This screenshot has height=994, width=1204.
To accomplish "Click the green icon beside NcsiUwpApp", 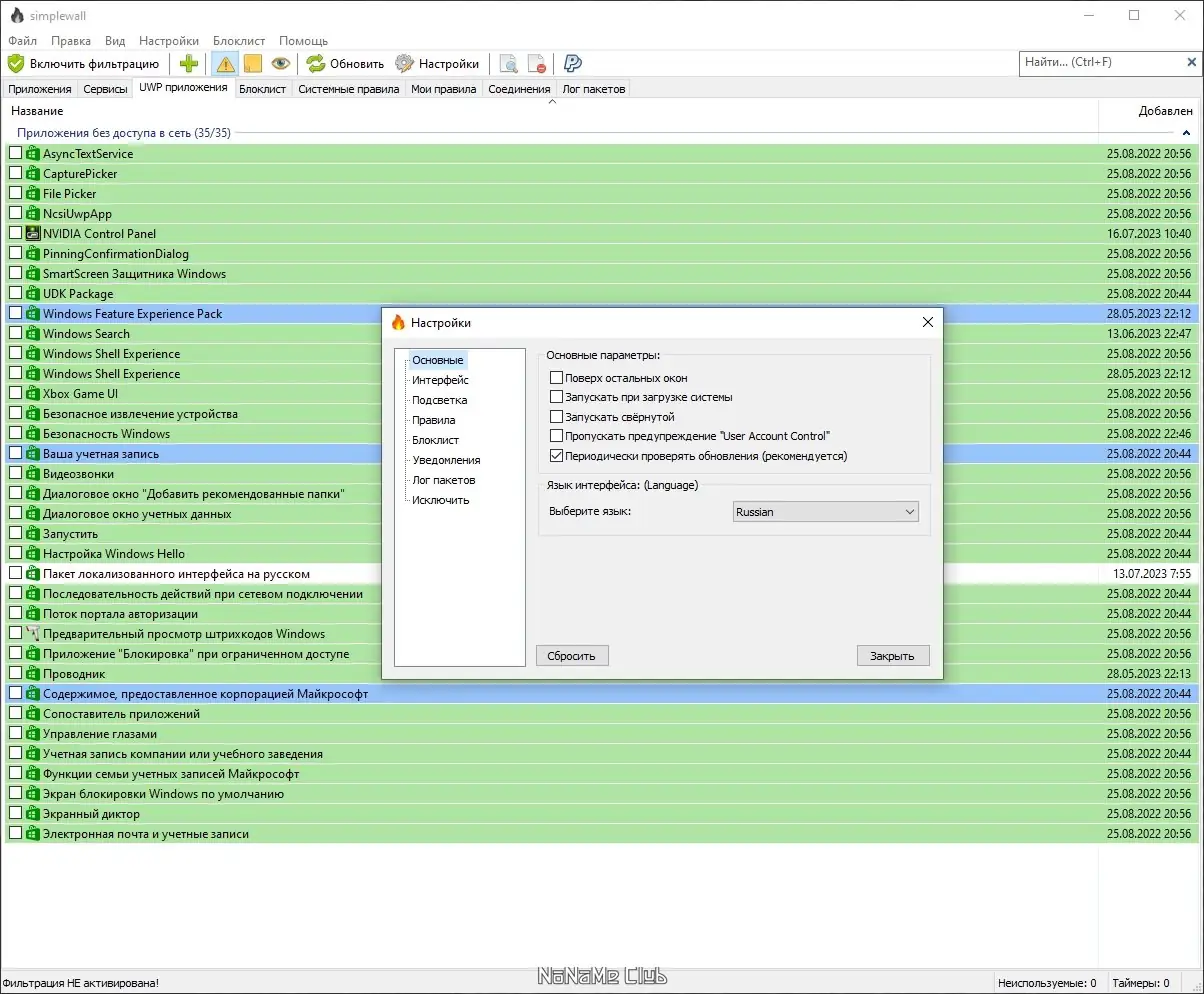I will (x=32, y=213).
